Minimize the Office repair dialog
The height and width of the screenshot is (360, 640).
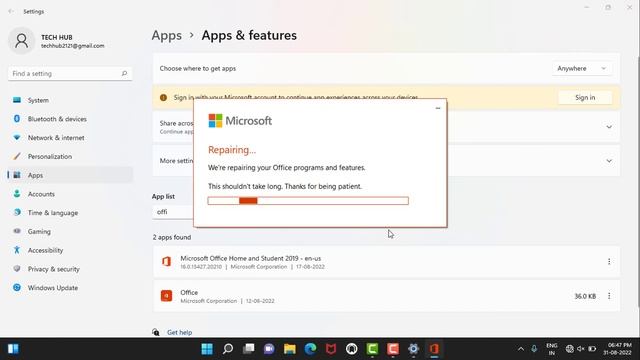coord(438,108)
